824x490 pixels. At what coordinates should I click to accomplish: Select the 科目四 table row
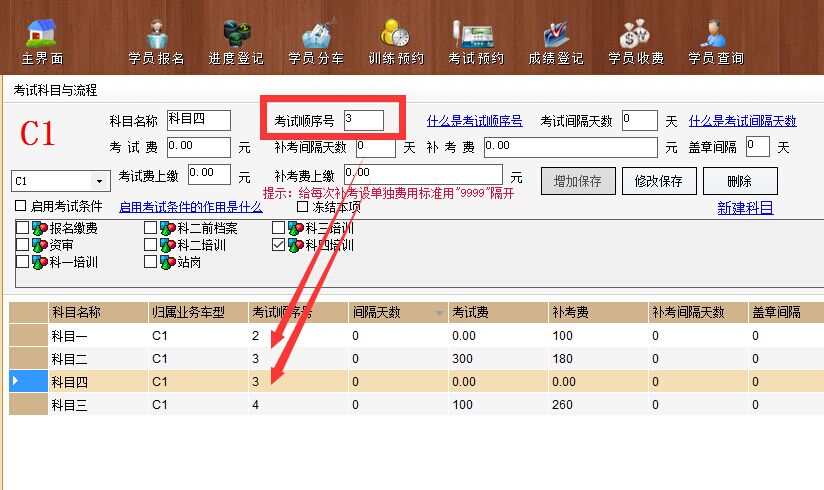point(416,382)
